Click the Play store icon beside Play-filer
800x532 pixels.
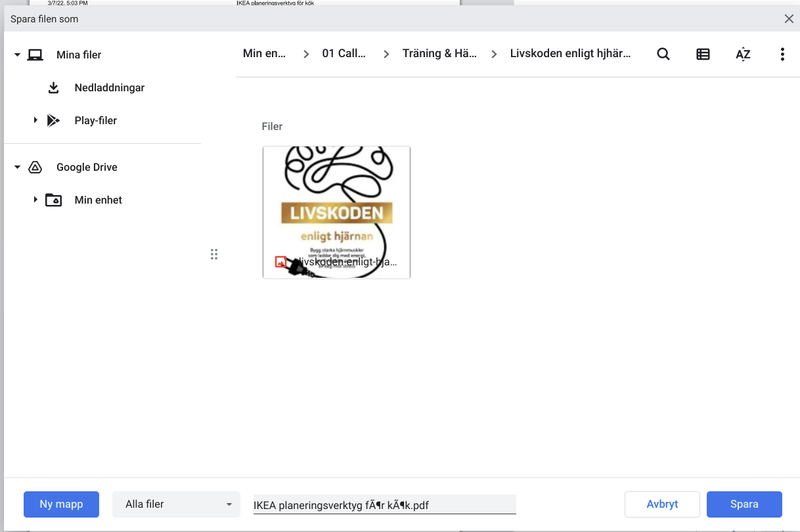(x=53, y=120)
